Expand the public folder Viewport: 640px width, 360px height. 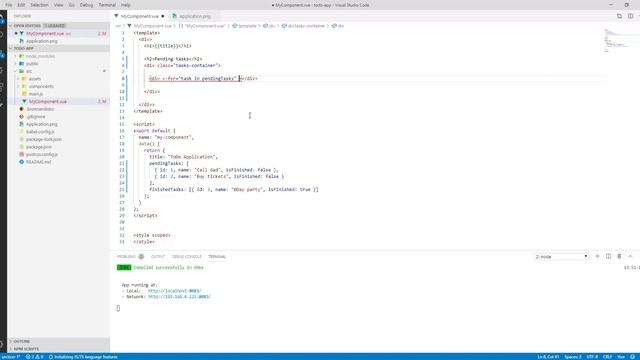32,64
